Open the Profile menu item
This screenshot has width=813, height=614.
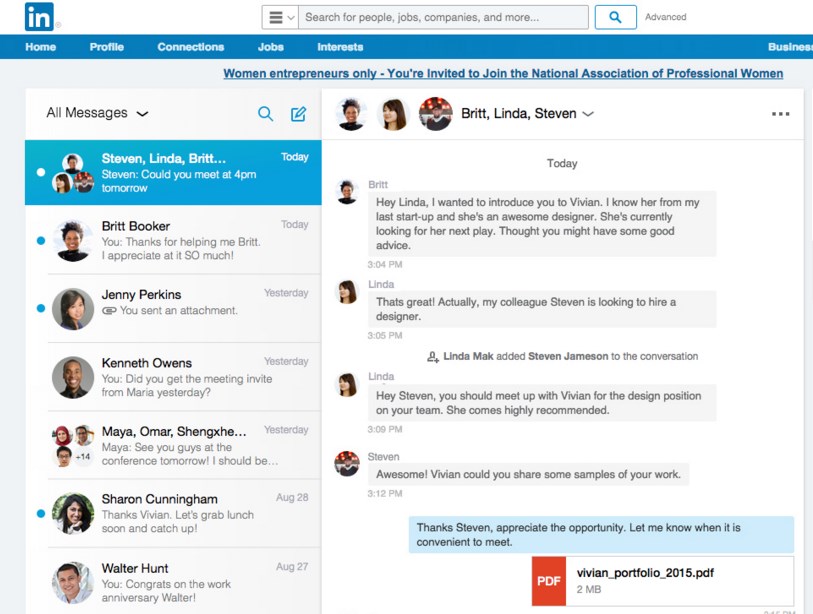pyautogui.click(x=106, y=47)
